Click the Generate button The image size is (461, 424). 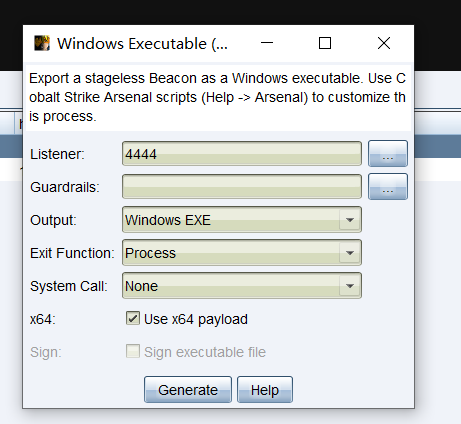point(188,390)
